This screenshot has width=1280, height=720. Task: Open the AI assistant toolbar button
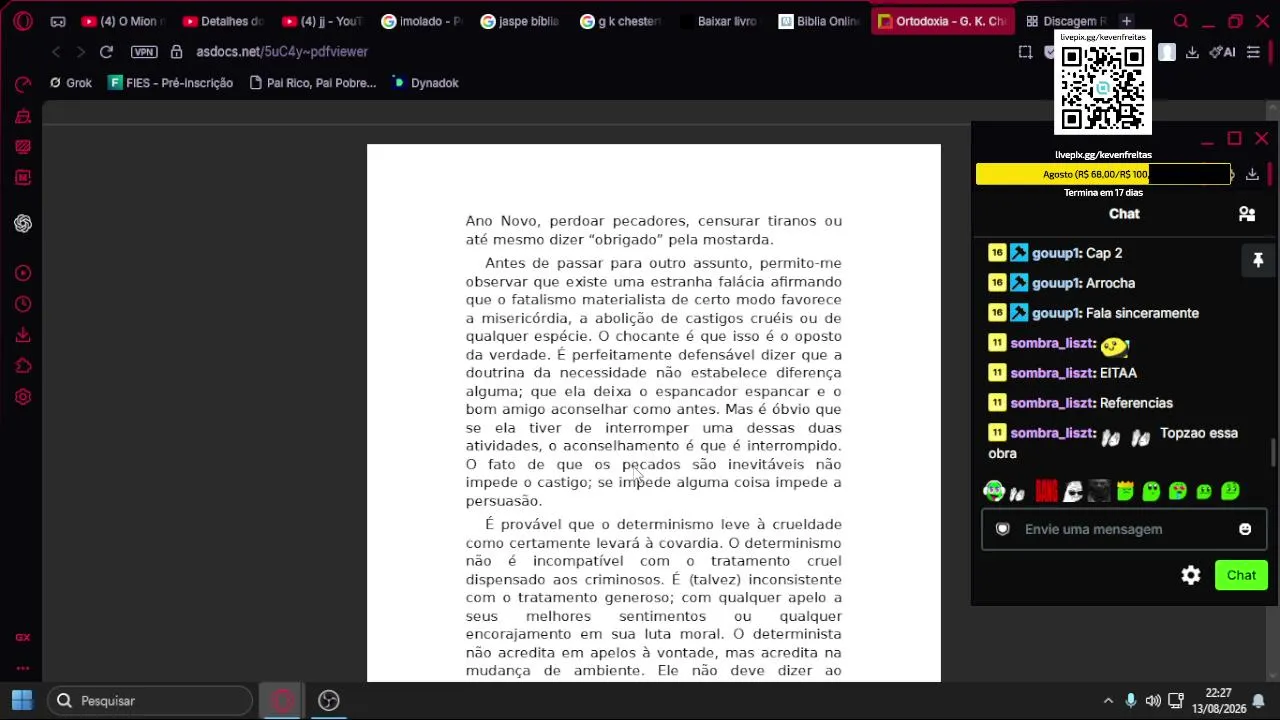coord(1222,52)
